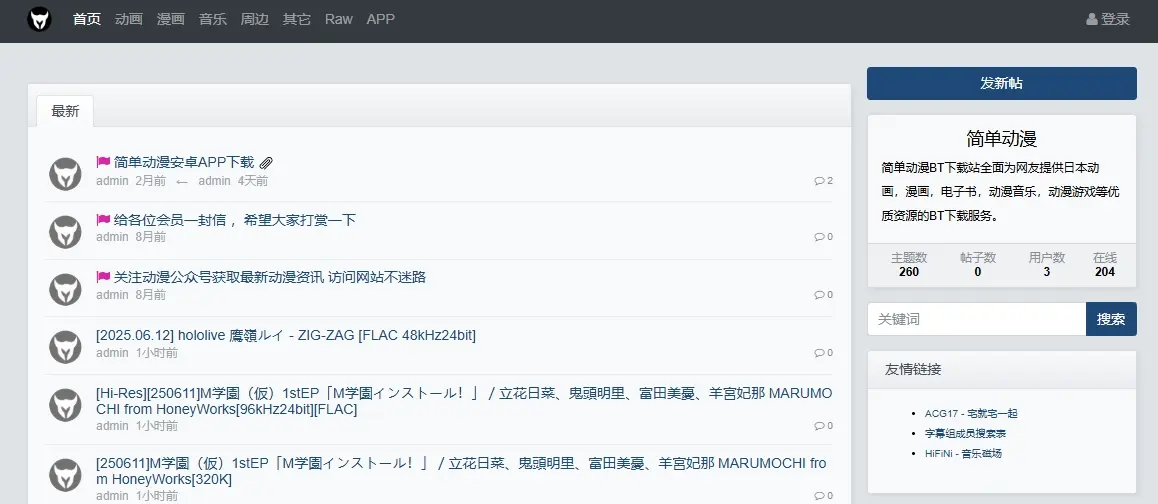Screen dimensions: 1158x504
Task: Open the hololive 鷹嶺ルイ ZIG-ZAG thread
Action: click(x=286, y=336)
